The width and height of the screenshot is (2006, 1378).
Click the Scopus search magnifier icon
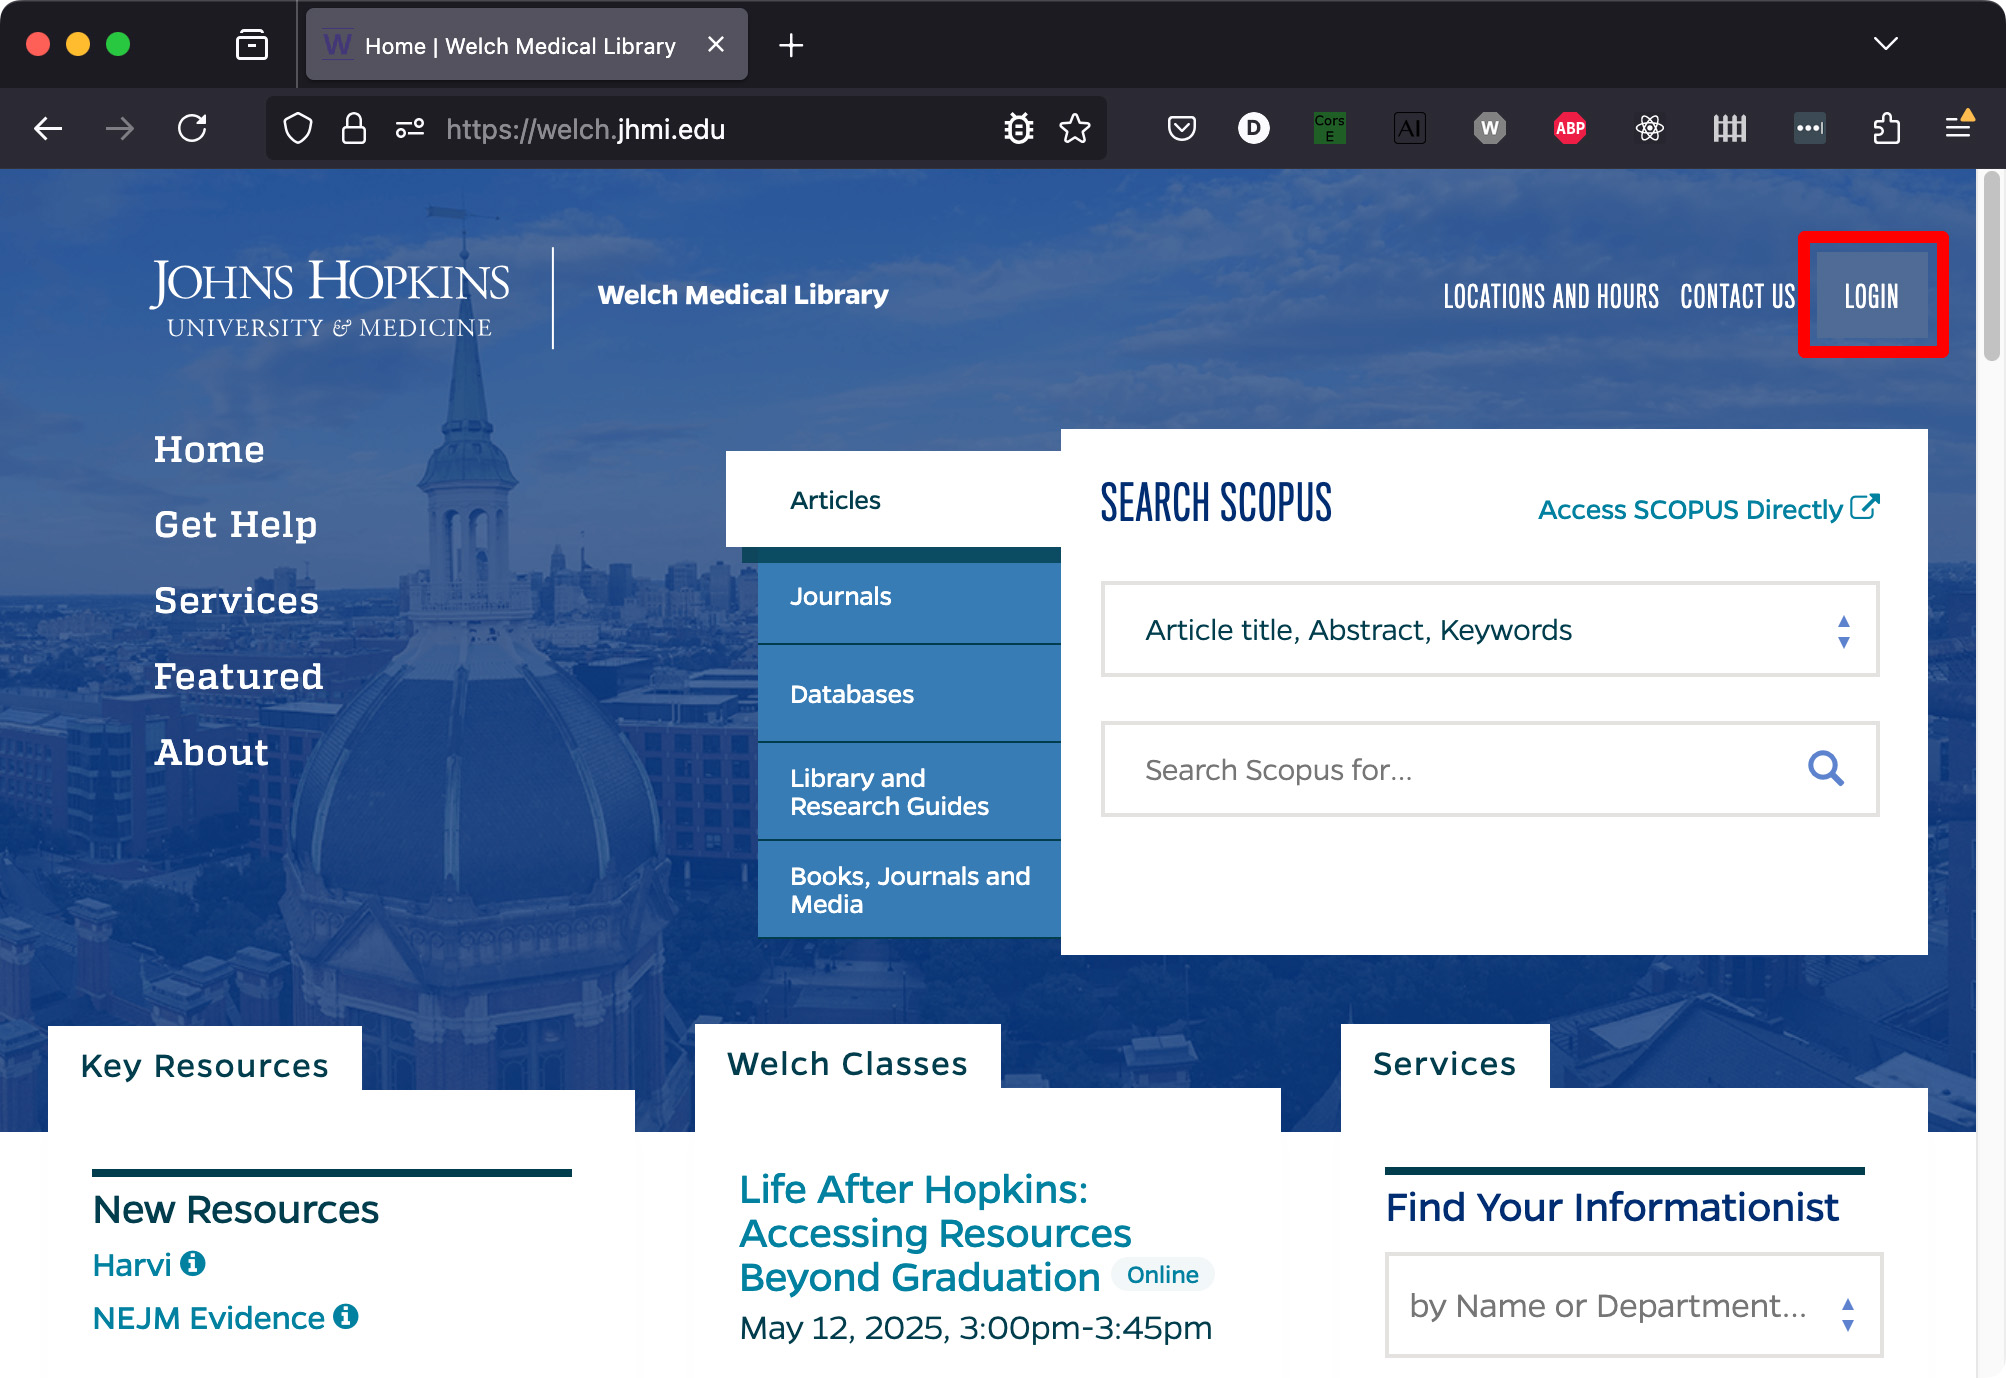(x=1826, y=769)
